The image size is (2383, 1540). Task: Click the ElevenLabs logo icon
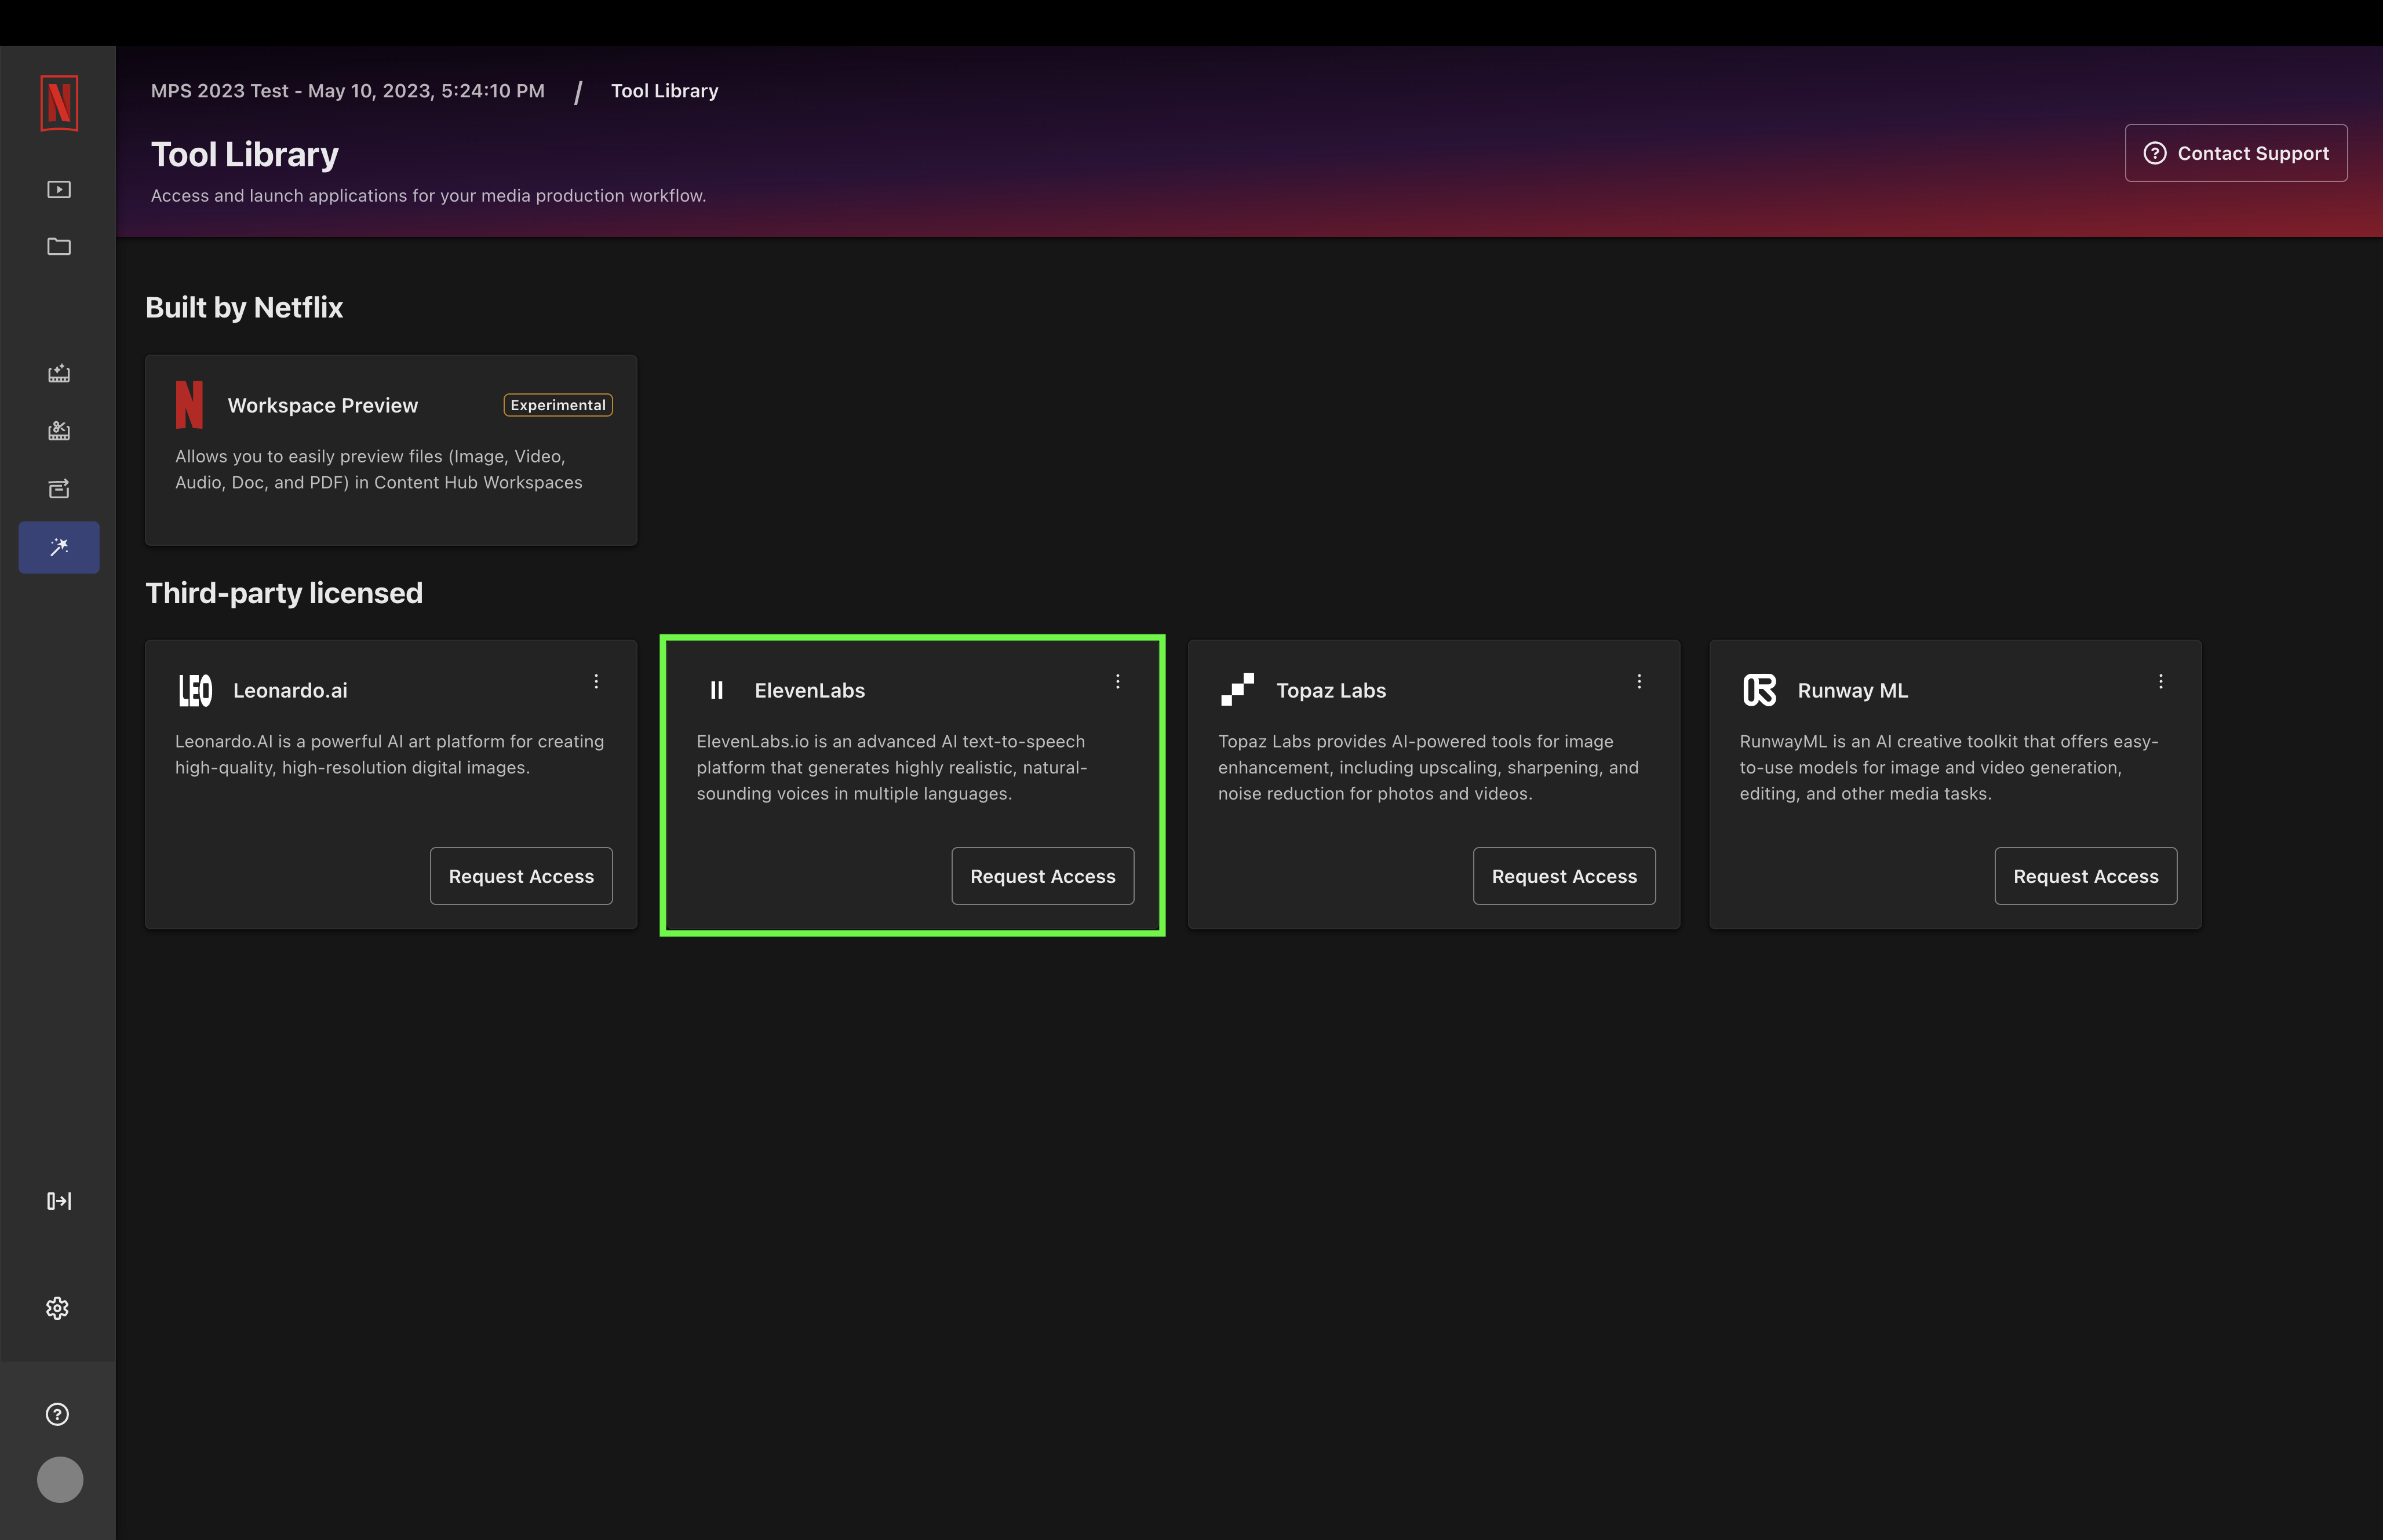point(716,690)
